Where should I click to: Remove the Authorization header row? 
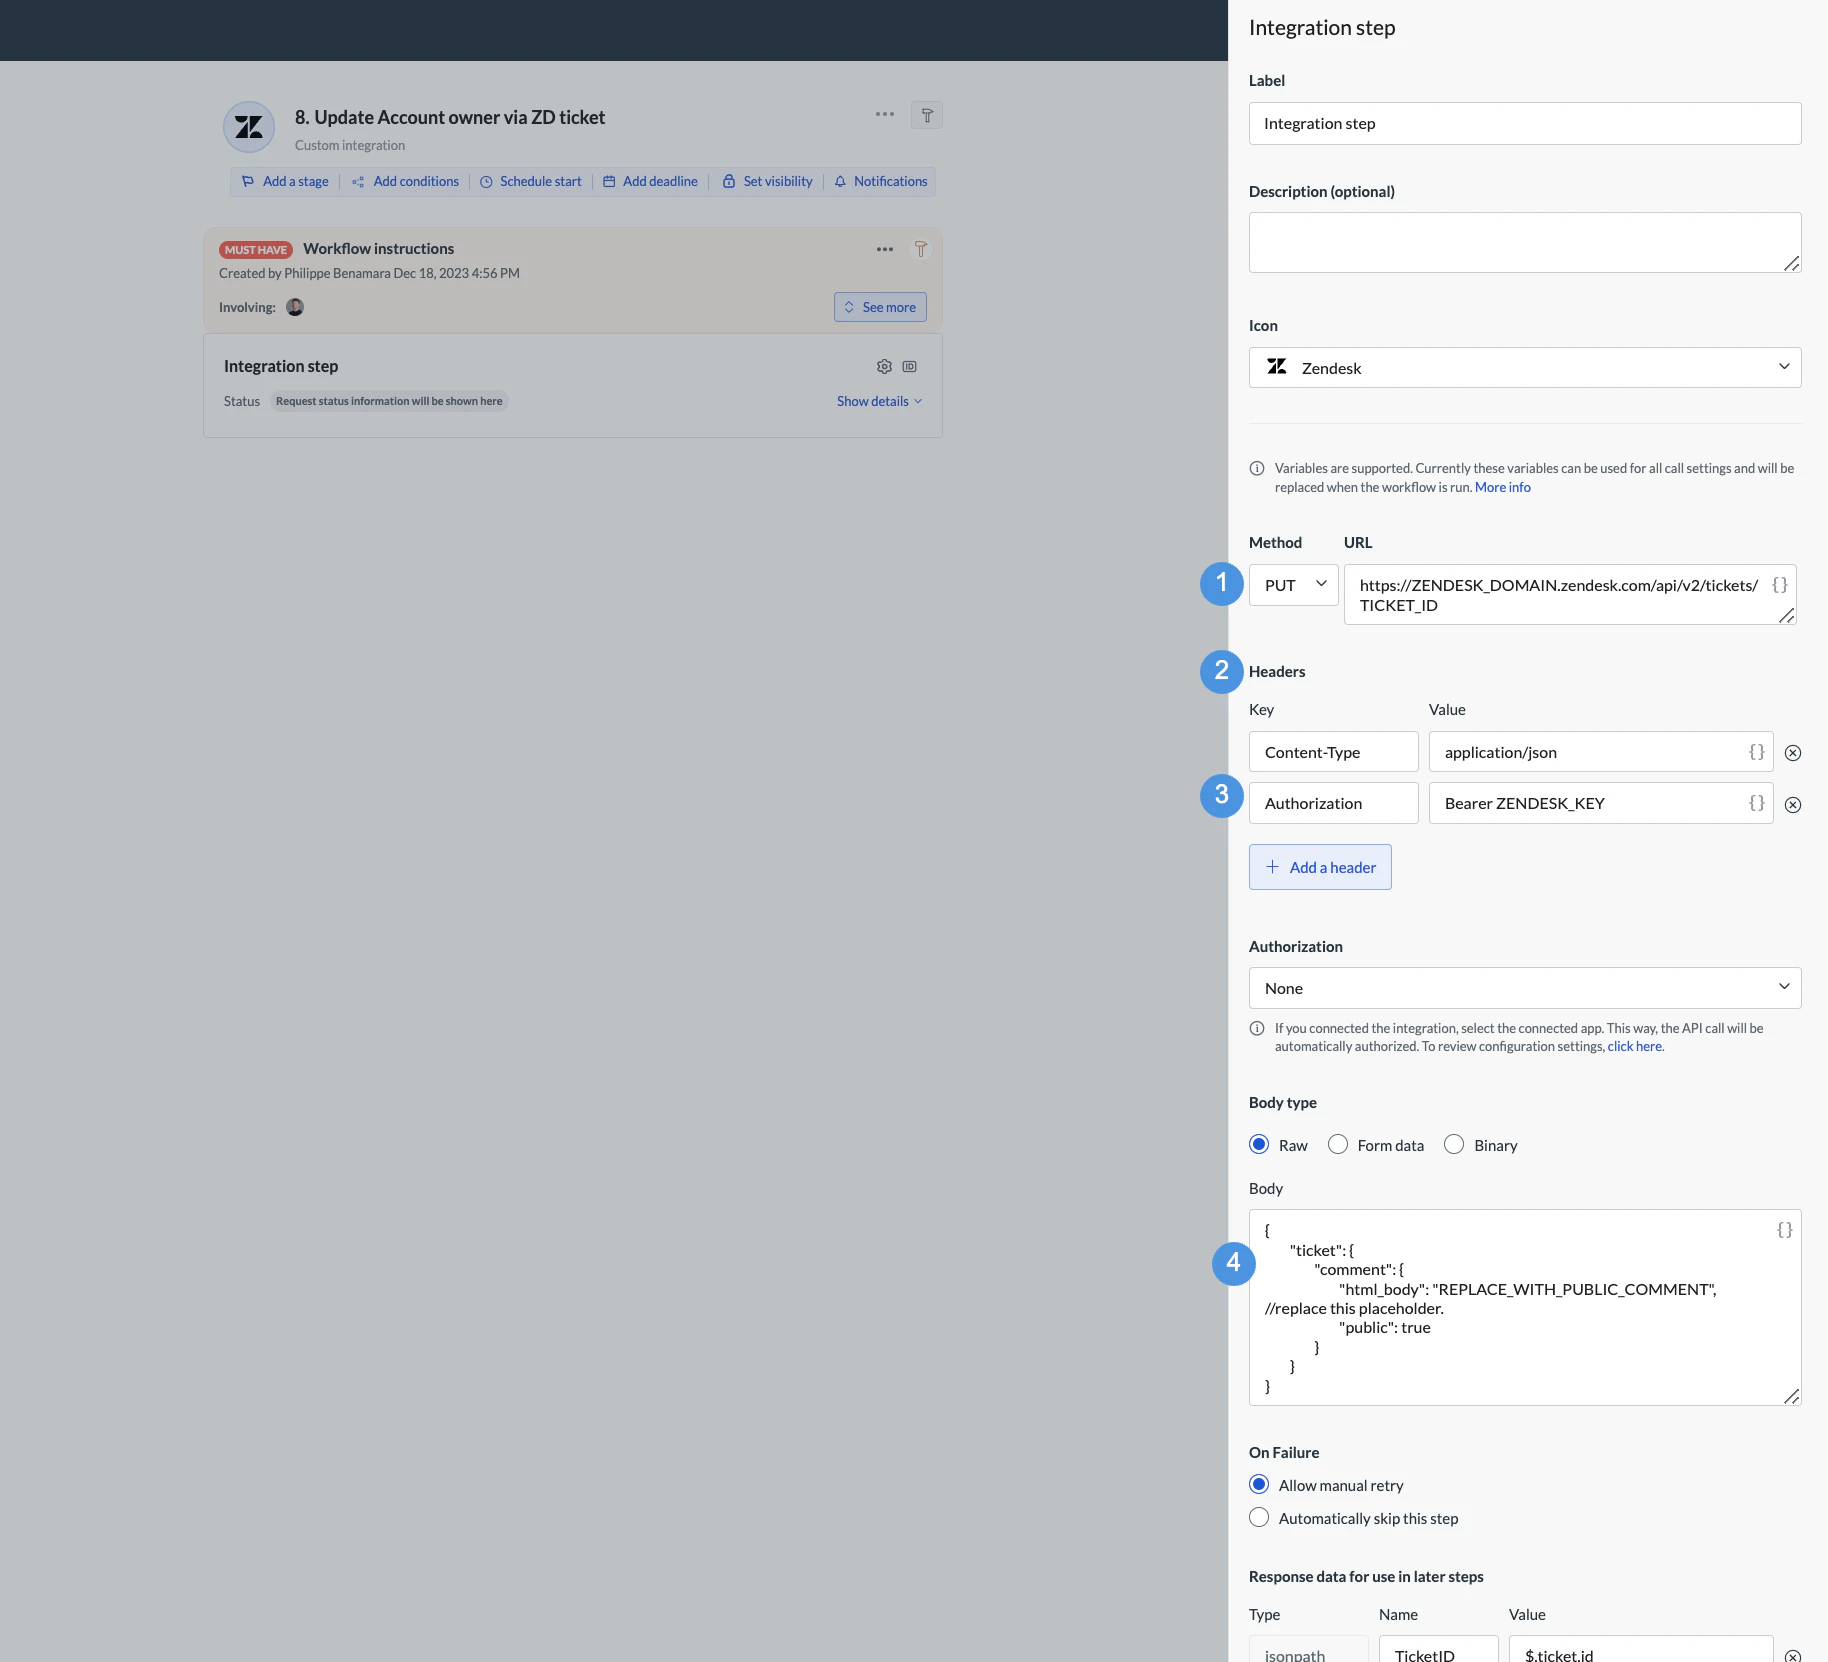tap(1793, 804)
